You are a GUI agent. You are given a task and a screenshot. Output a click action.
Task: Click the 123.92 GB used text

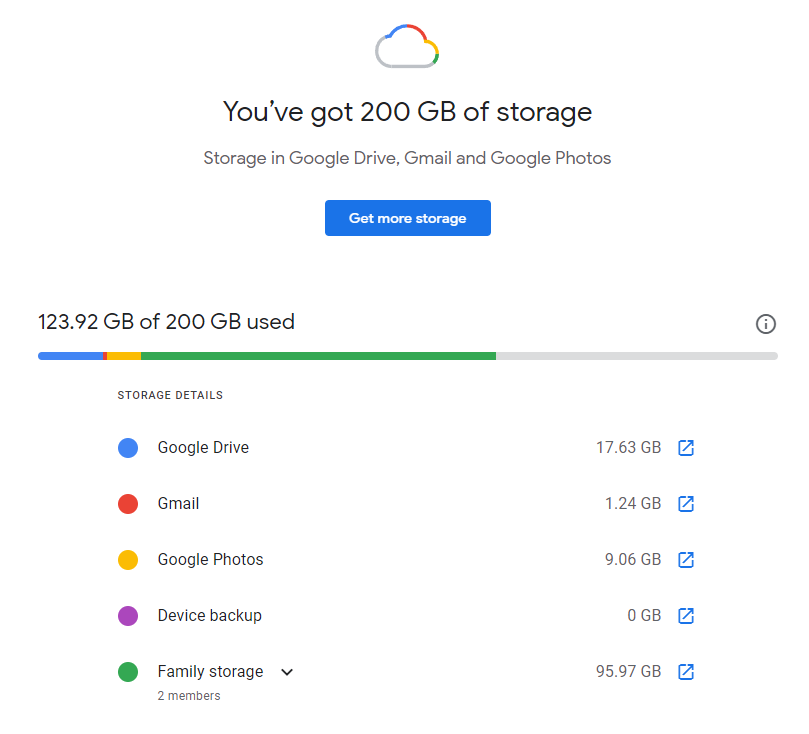166,322
